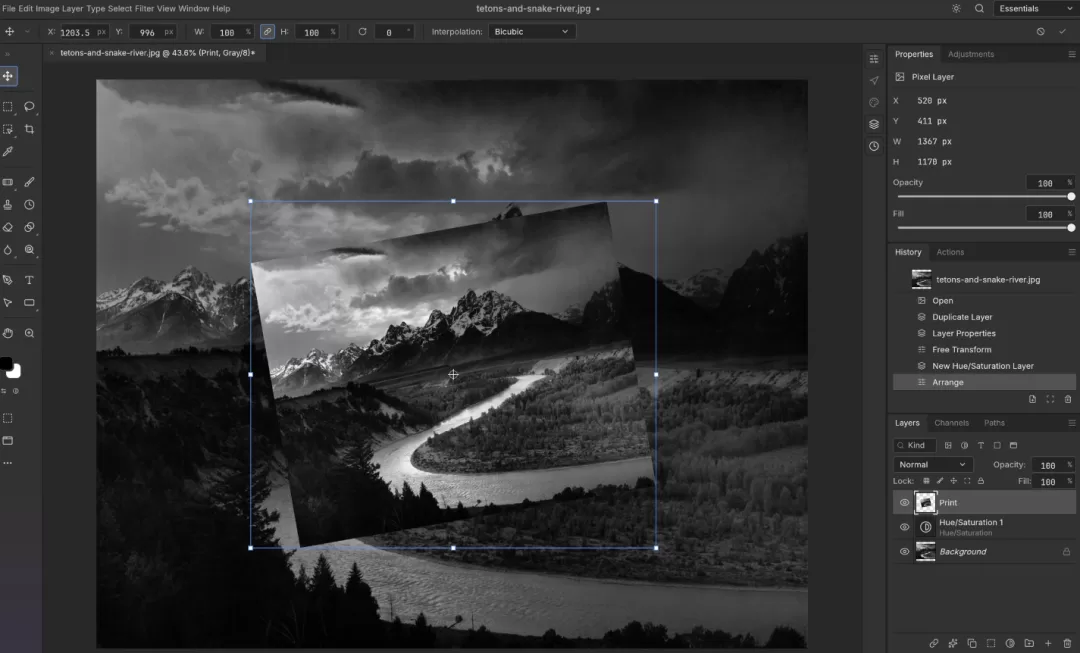Cancel transform with the circle-slash icon

pos(1040,32)
